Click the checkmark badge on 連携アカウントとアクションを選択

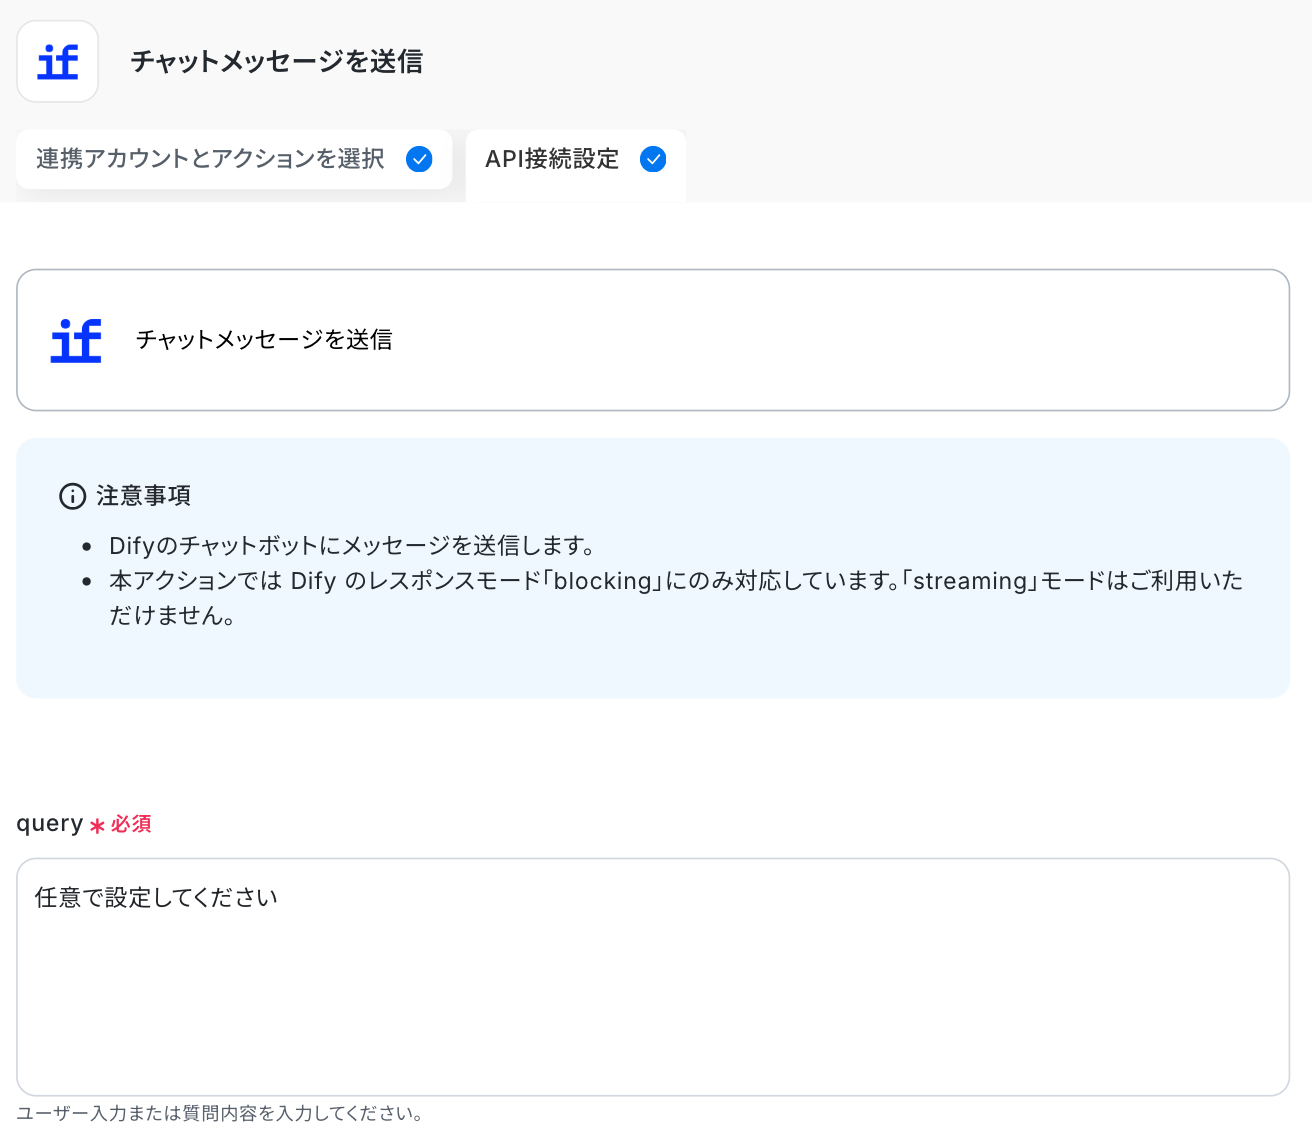419,159
